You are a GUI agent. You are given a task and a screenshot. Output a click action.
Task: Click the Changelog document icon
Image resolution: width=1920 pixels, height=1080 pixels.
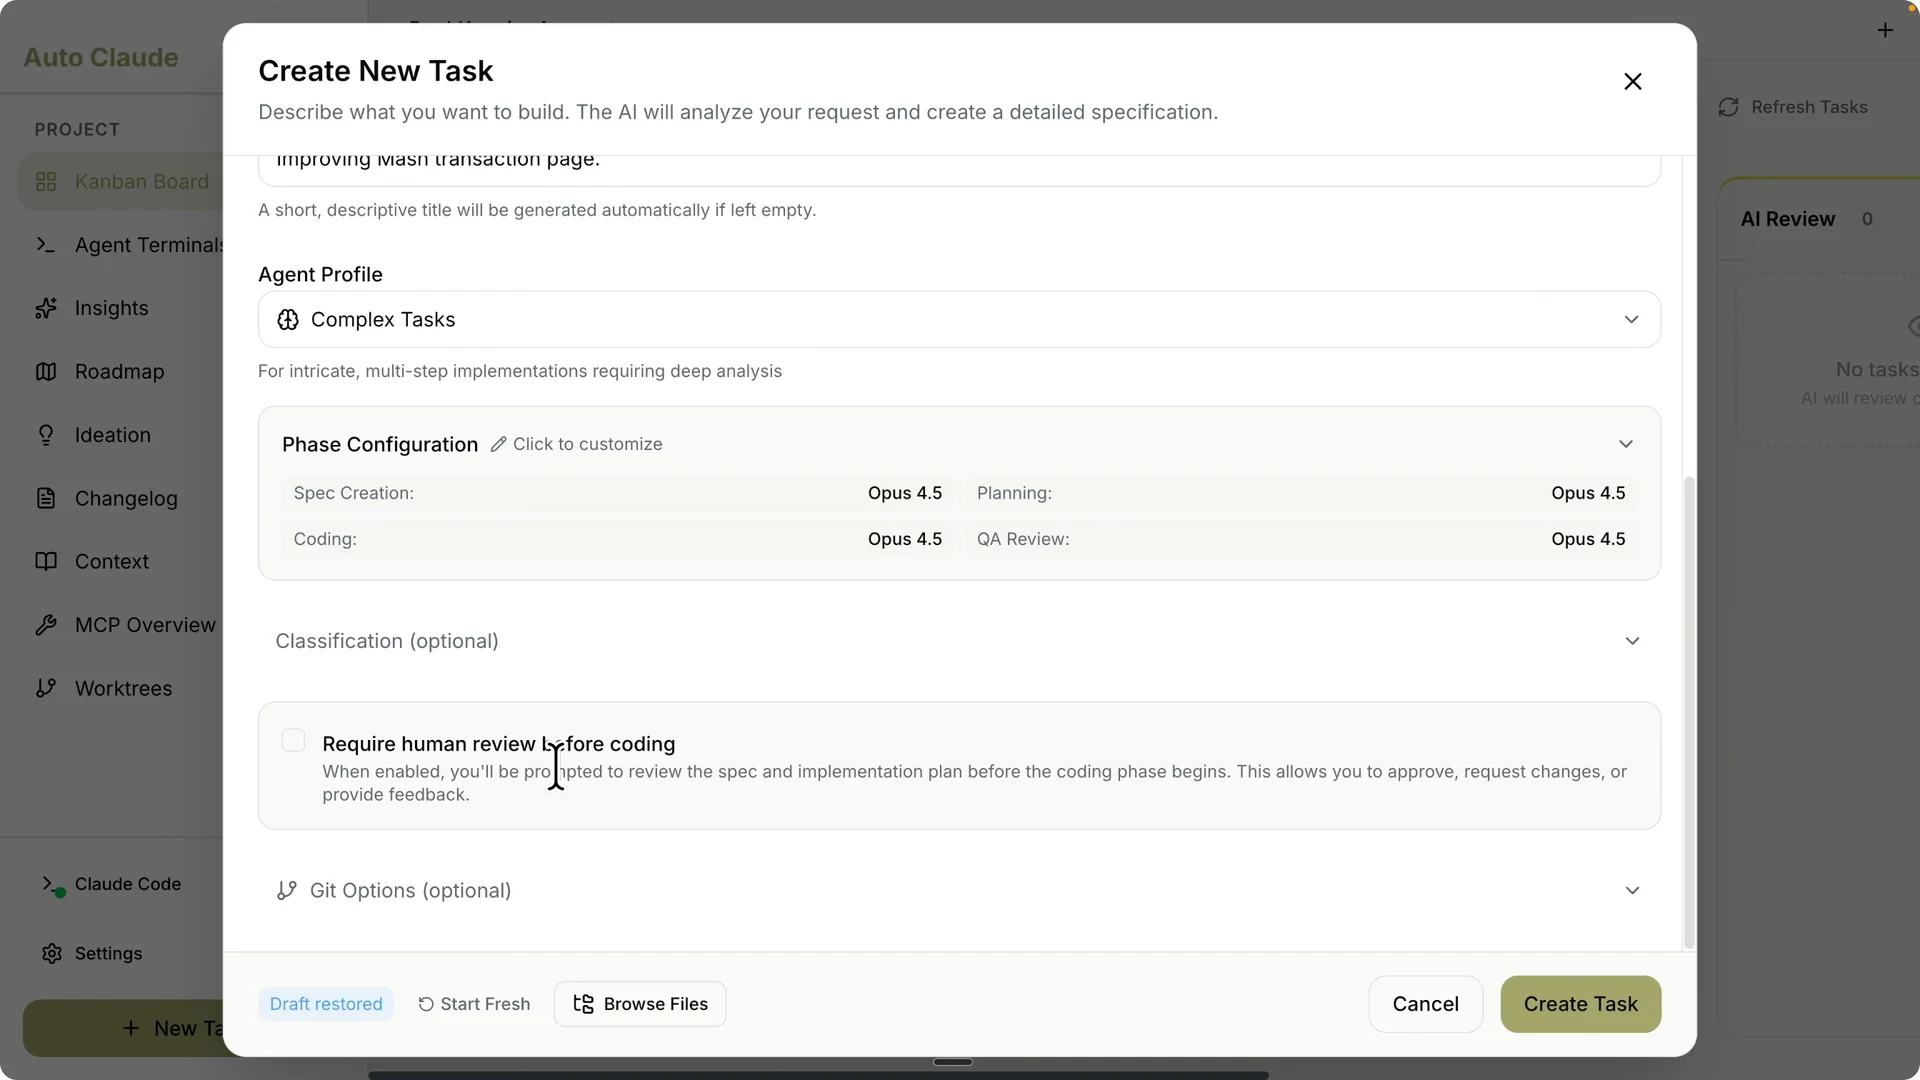point(46,498)
